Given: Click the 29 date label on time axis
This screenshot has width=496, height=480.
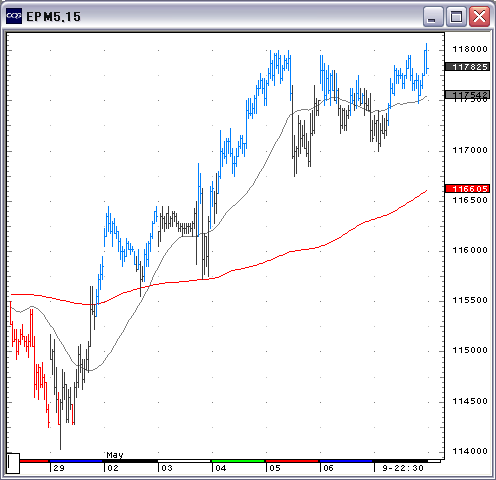Looking at the screenshot, I should click(x=59, y=468).
